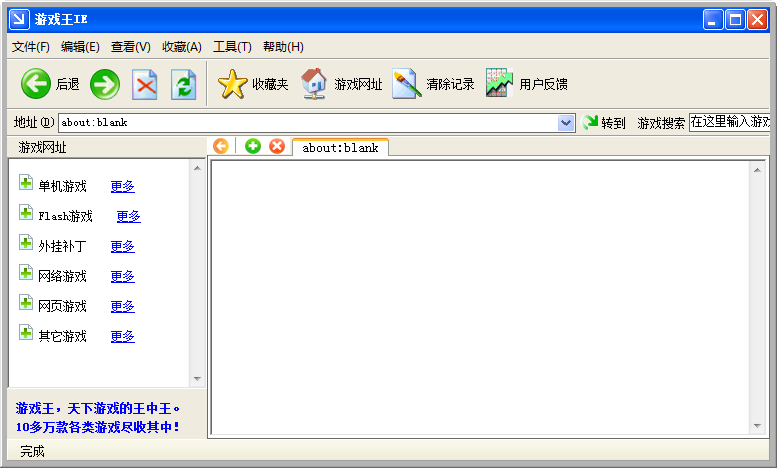
Task: Click the Flash游戏 category text
Action: tap(65, 216)
